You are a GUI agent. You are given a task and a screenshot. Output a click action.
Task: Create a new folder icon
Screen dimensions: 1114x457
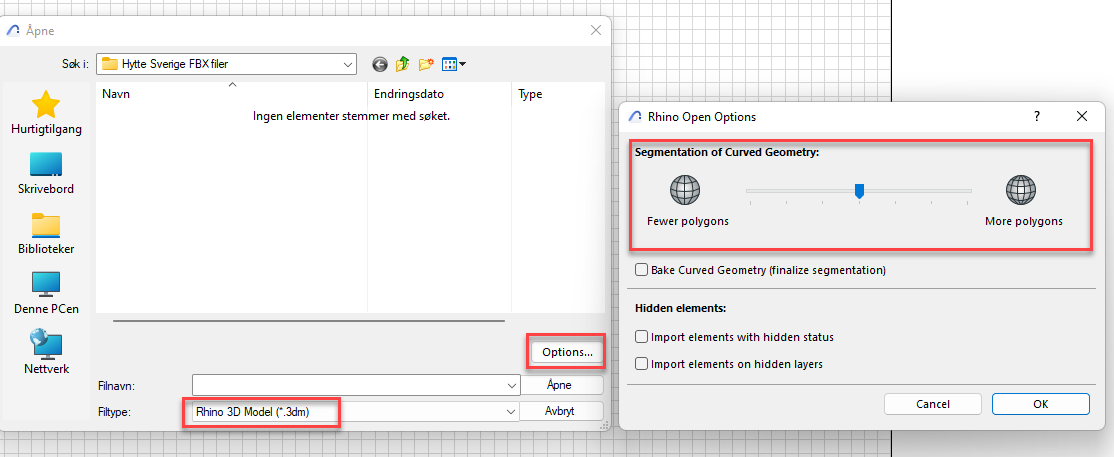(427, 64)
